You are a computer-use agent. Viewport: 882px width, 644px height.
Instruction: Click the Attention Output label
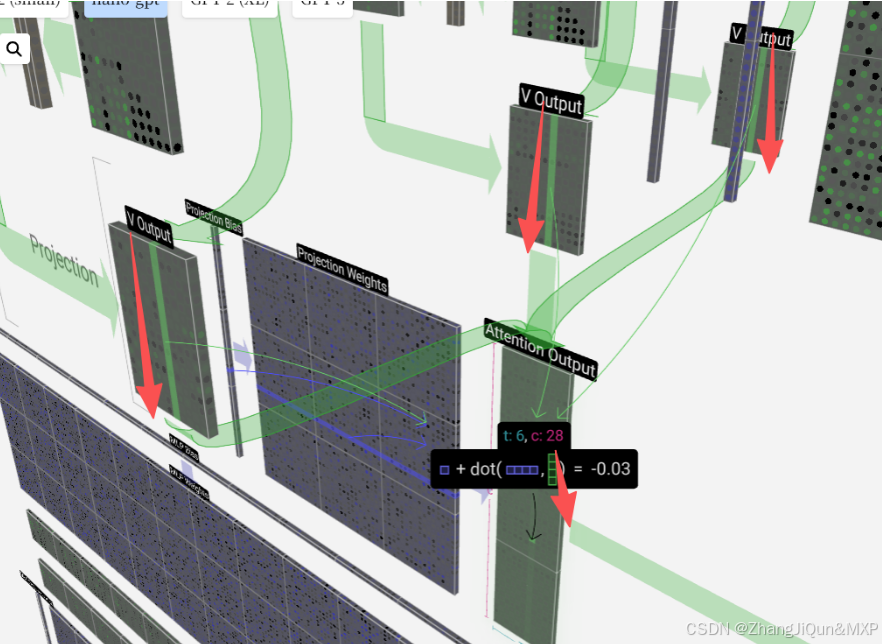pos(540,350)
